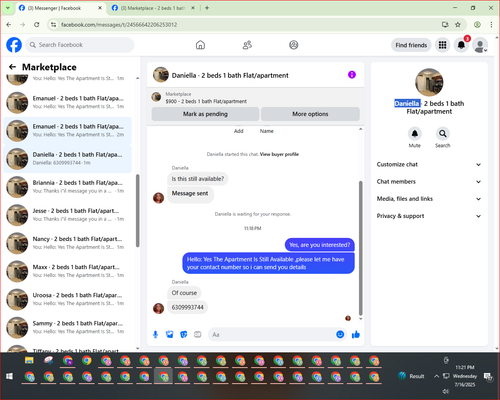Open Daniella's large profile picture in sidebar
Screen dimensions: 500x400
pos(429,83)
